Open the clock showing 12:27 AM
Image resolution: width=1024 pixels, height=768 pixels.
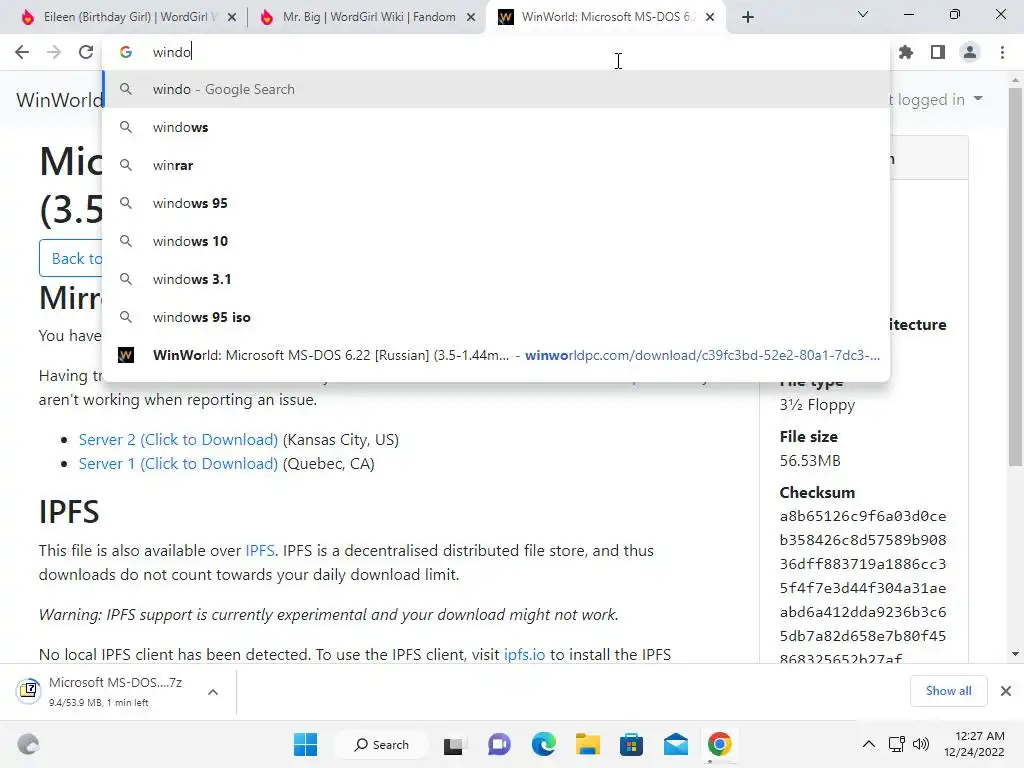coord(974,744)
